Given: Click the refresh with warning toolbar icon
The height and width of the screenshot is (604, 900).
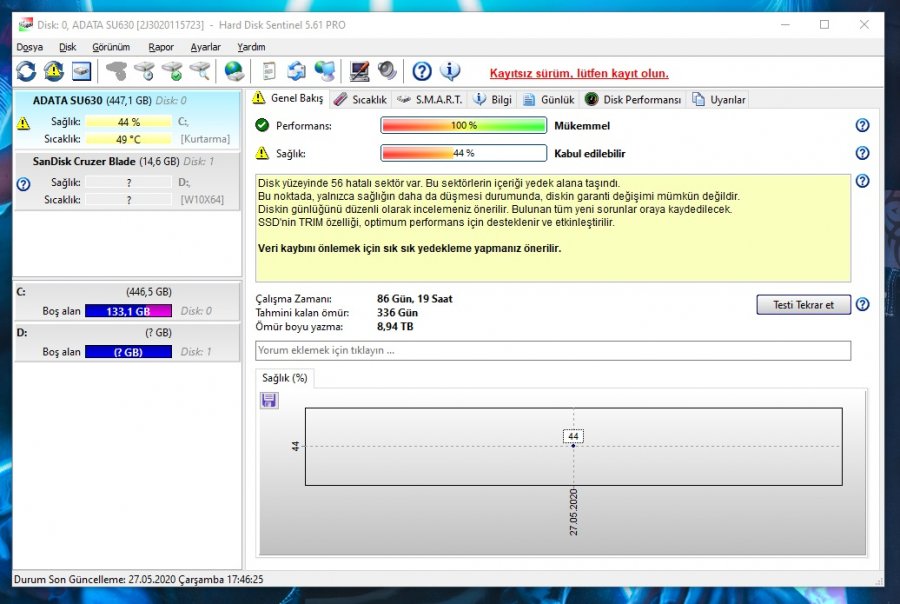Looking at the screenshot, I should 54,71.
